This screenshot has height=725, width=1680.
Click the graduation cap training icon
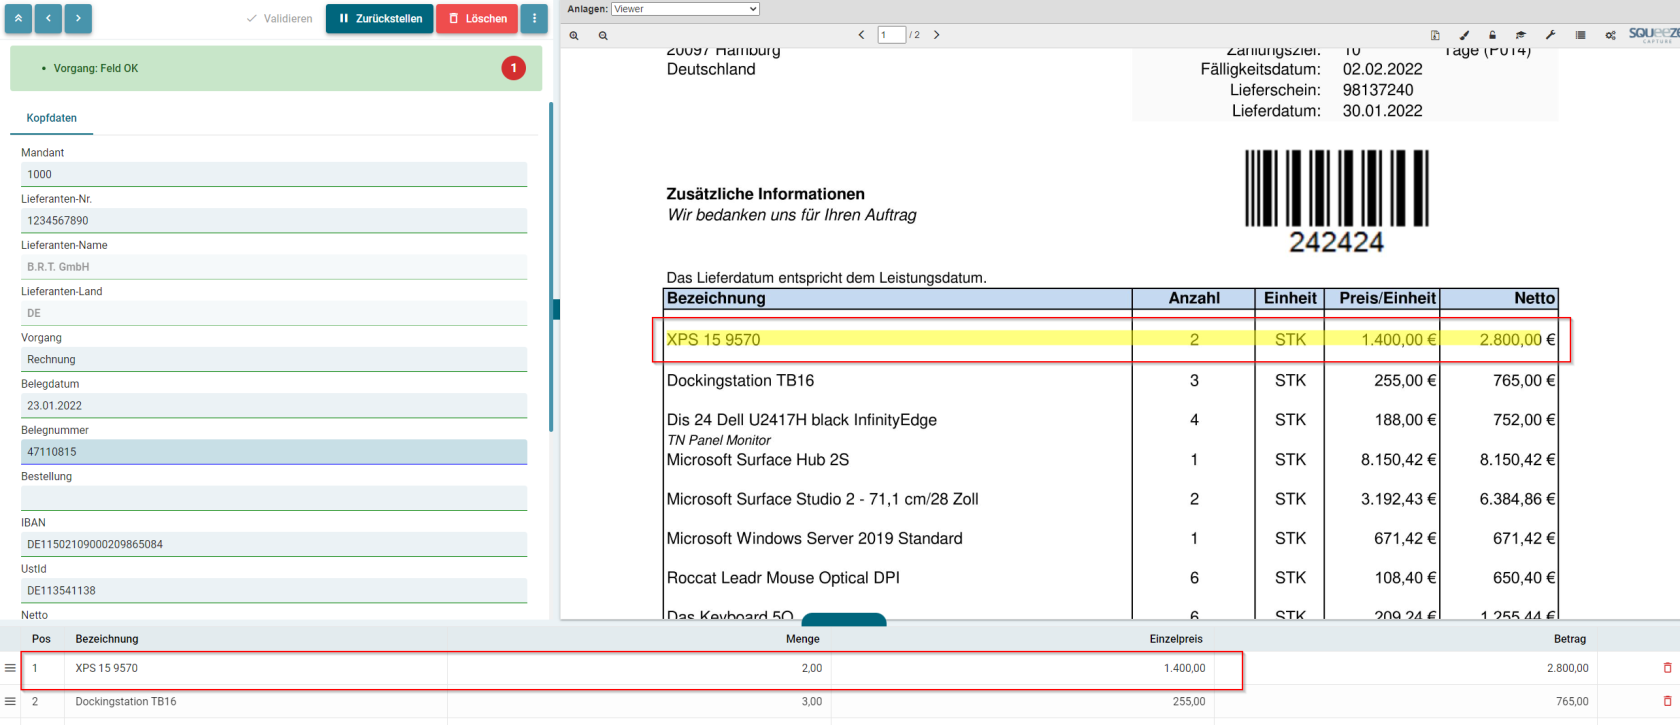(1521, 35)
